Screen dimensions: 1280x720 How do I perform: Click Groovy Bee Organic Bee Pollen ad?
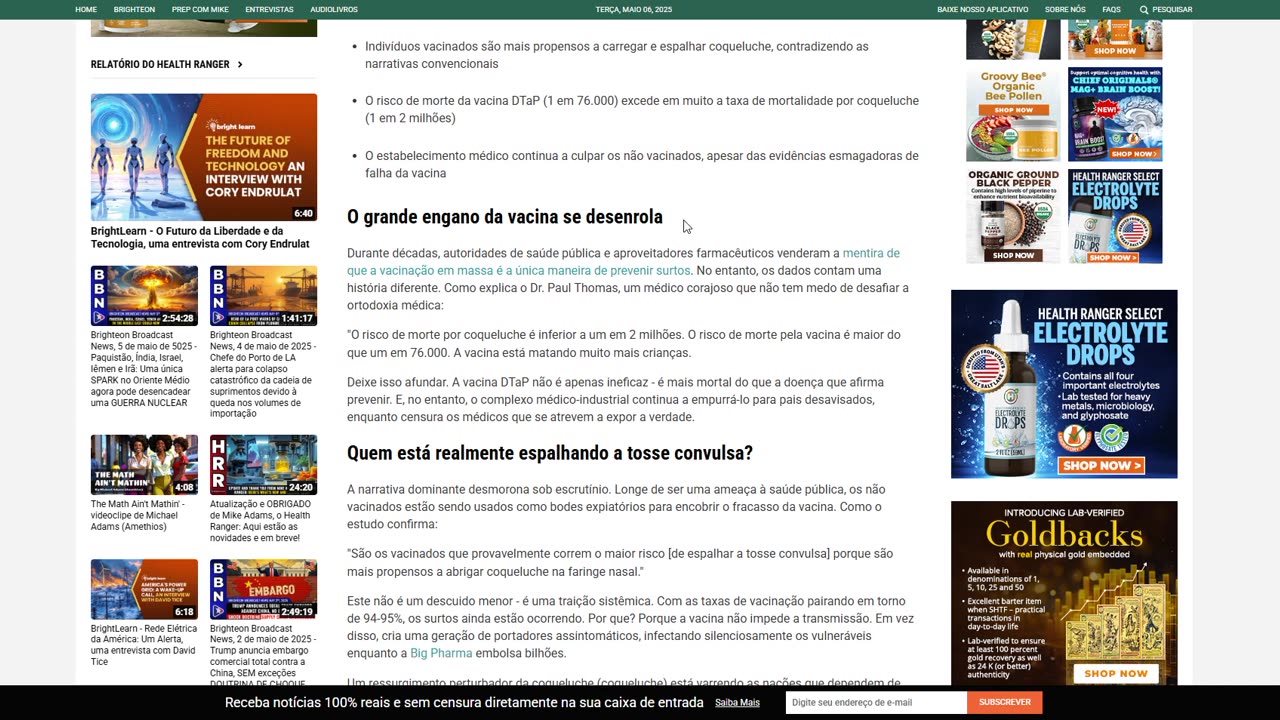(x=1013, y=114)
